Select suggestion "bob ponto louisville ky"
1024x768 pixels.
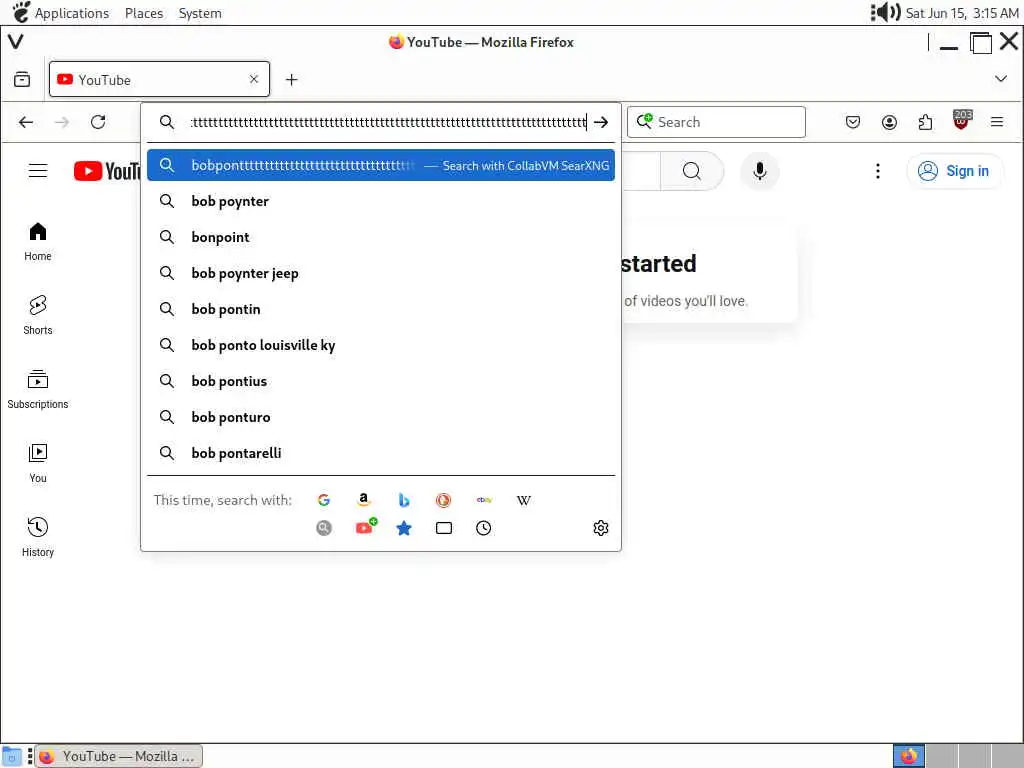pyautogui.click(x=381, y=345)
